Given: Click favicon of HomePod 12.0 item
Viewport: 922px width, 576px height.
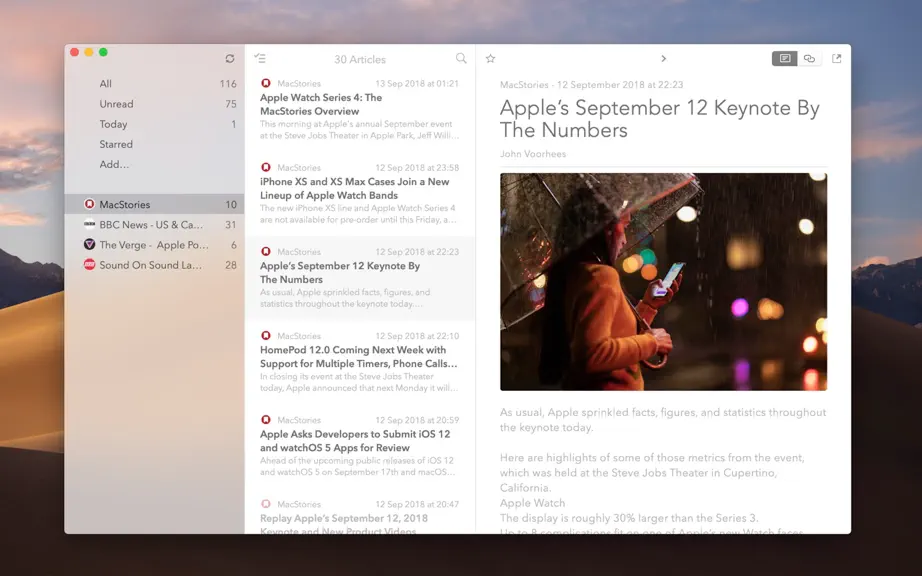Looking at the screenshot, I should click(266, 336).
